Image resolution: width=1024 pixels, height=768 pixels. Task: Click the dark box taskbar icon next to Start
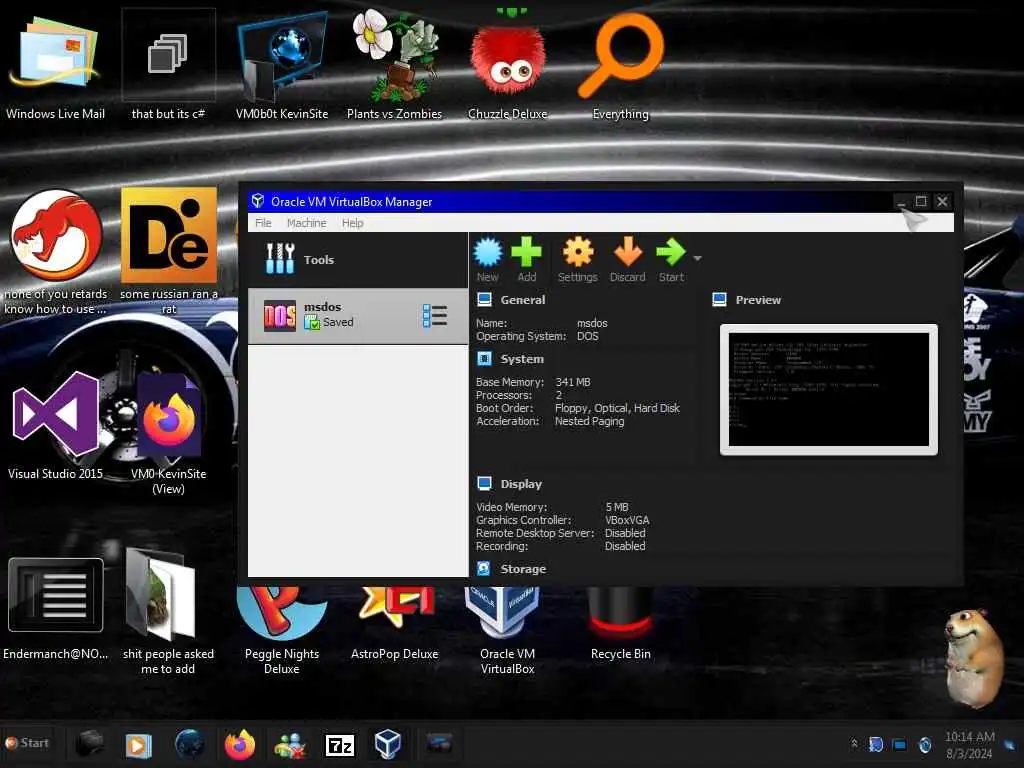(x=89, y=743)
